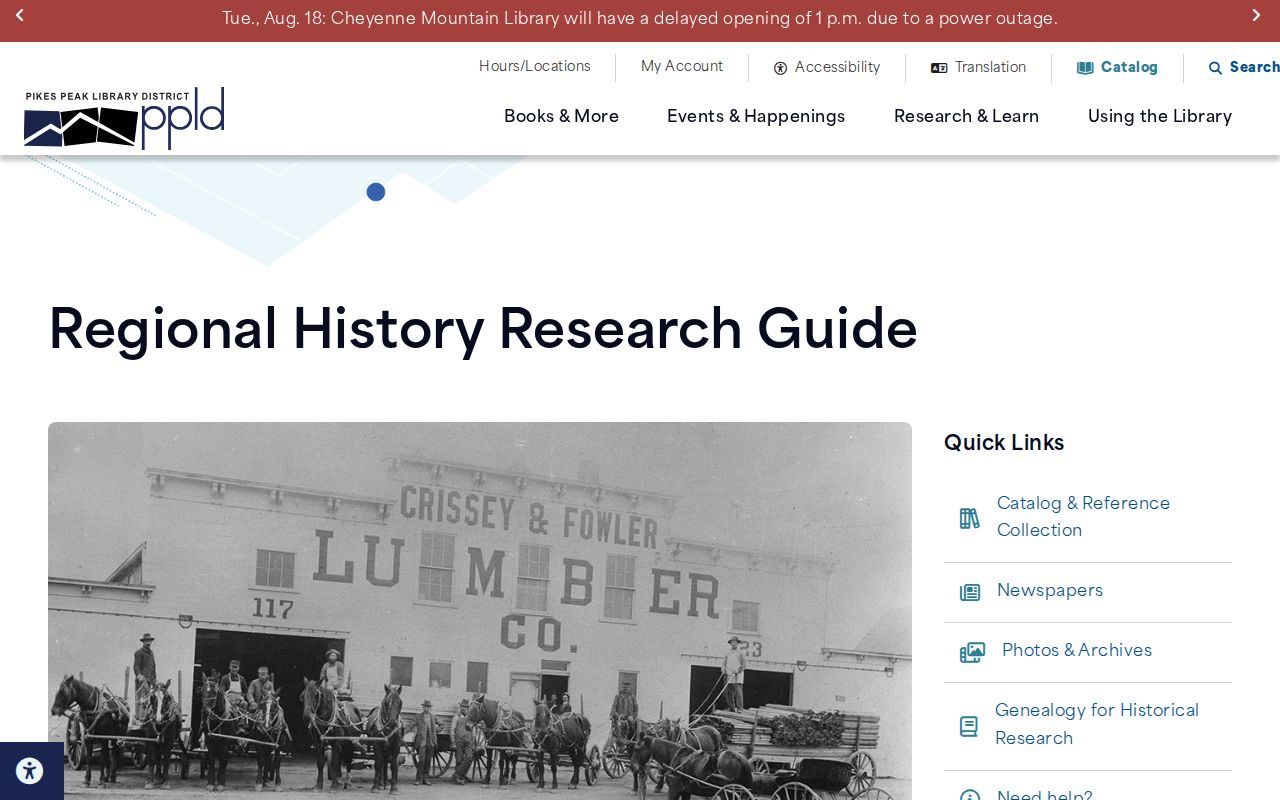Open the Hours/Locations link
Screen dimensions: 1280x800
point(535,66)
